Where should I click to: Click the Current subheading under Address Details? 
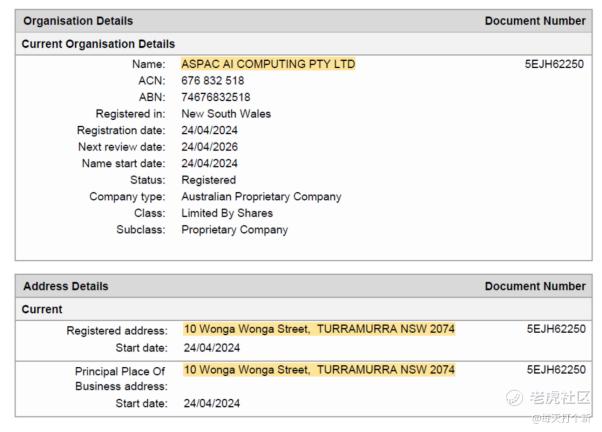[x=42, y=310]
